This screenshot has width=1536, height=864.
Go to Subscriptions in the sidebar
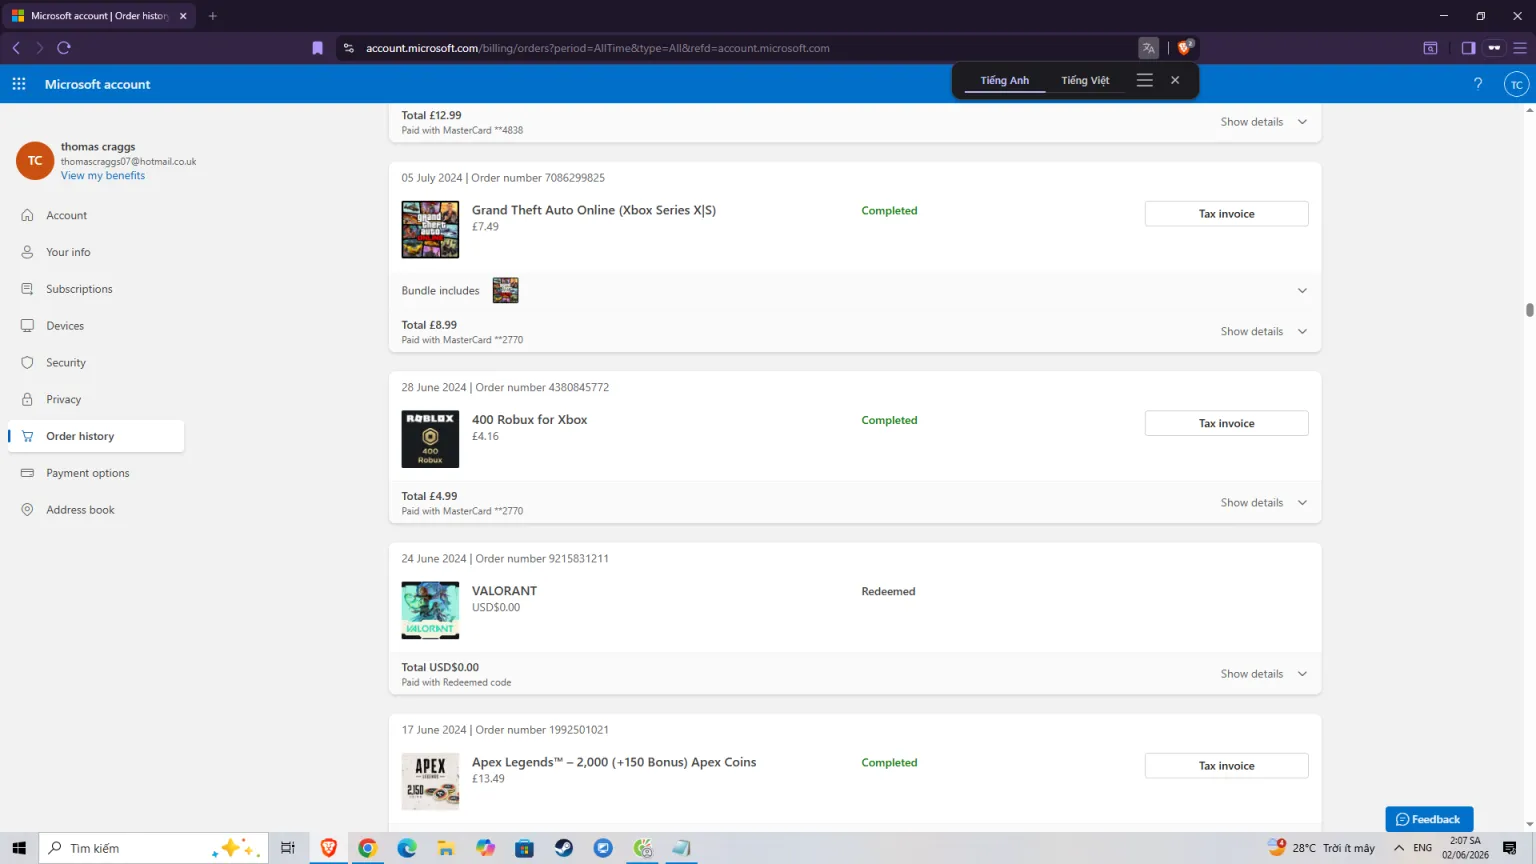click(x=79, y=289)
